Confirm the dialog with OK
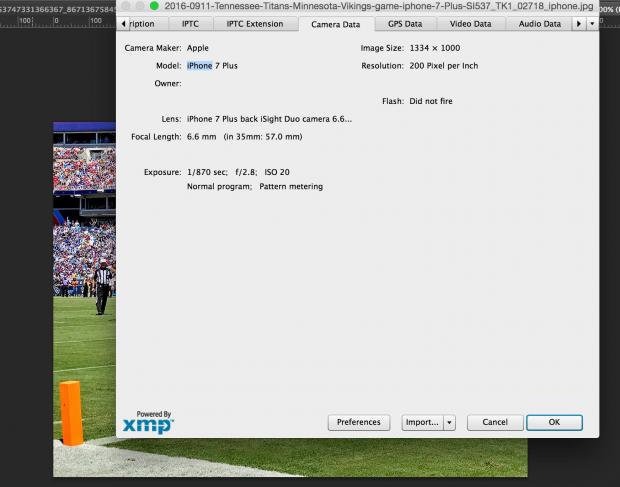Screen dimensions: 620x487 (x=554, y=423)
